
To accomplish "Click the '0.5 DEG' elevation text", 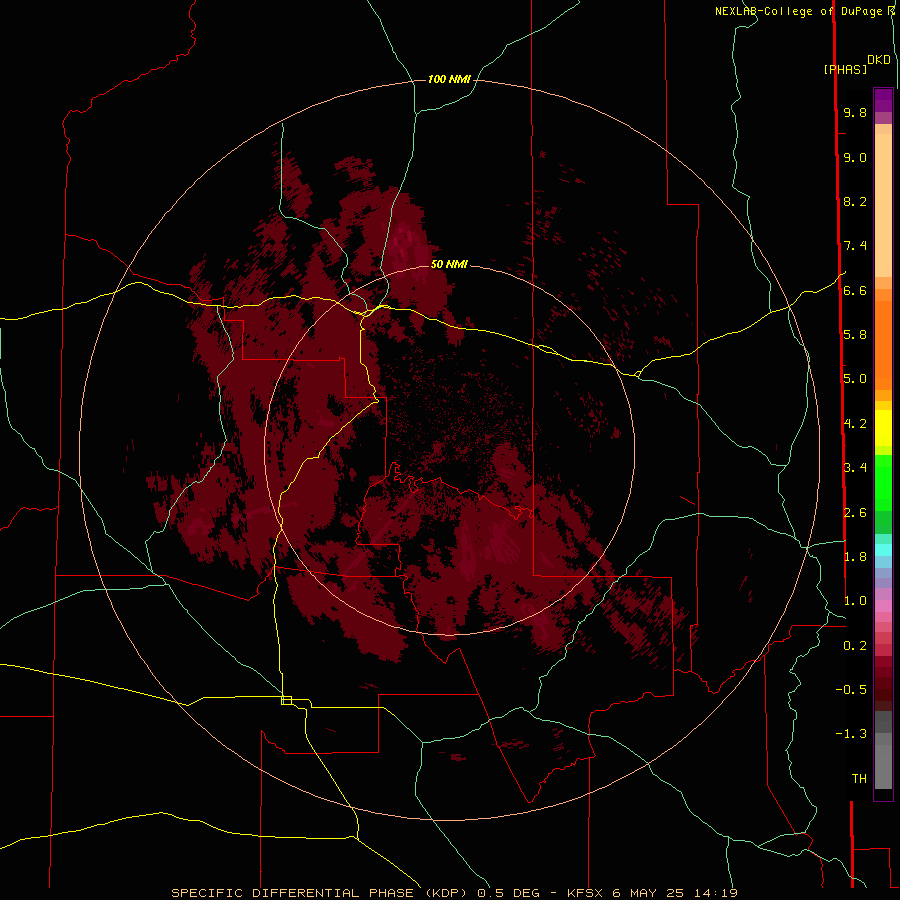I will coord(509,893).
